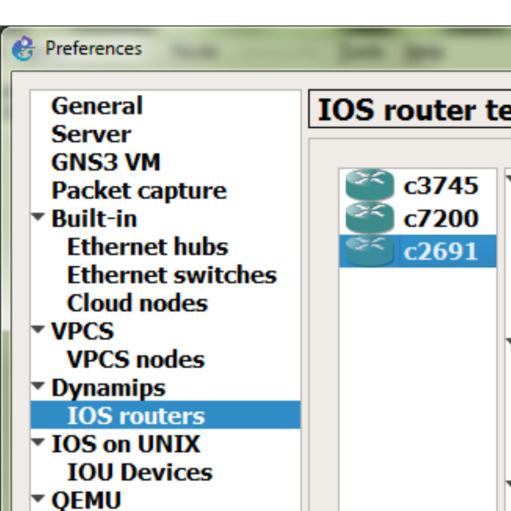This screenshot has height=511, width=511.
Task: Select Ethernet switches in the tree
Action: [172, 275]
